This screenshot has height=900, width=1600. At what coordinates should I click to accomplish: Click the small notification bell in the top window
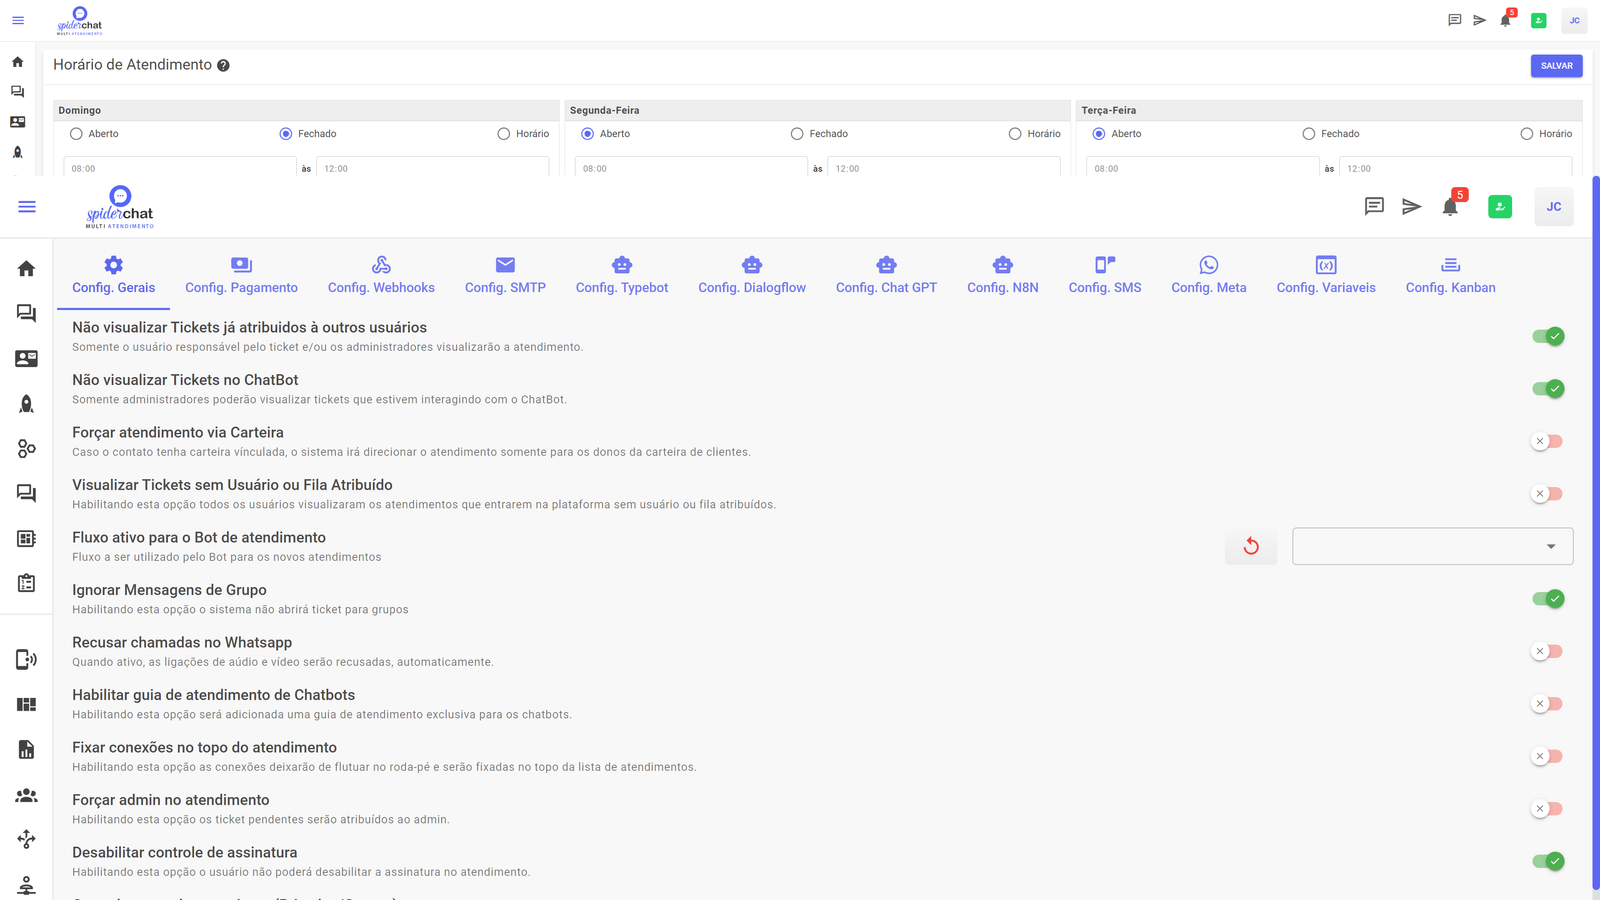pyautogui.click(x=1506, y=19)
